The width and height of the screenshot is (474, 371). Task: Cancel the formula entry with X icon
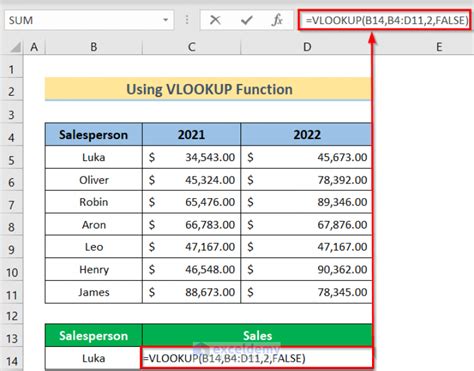pyautogui.click(x=215, y=20)
